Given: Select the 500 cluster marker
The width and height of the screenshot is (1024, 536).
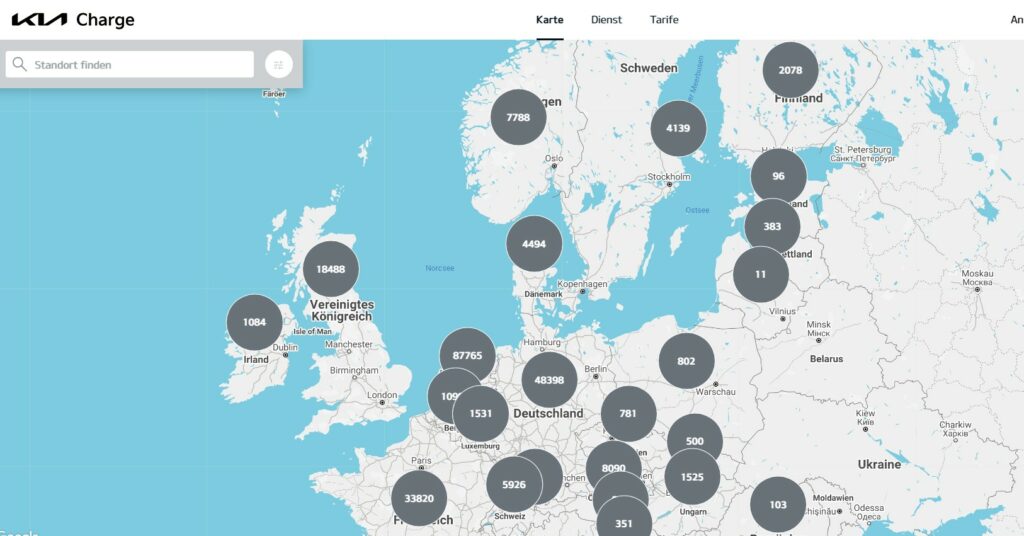Looking at the screenshot, I should tap(695, 441).
